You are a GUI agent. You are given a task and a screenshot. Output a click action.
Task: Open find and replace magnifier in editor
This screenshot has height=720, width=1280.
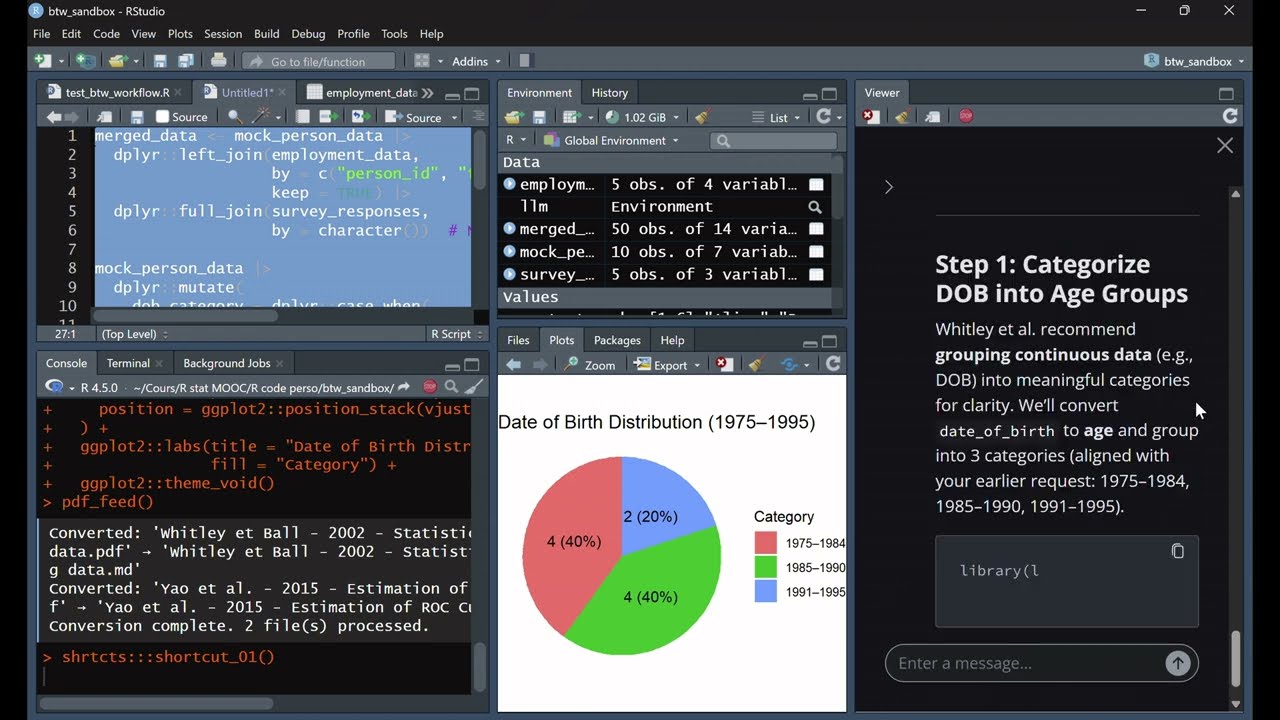click(x=234, y=117)
